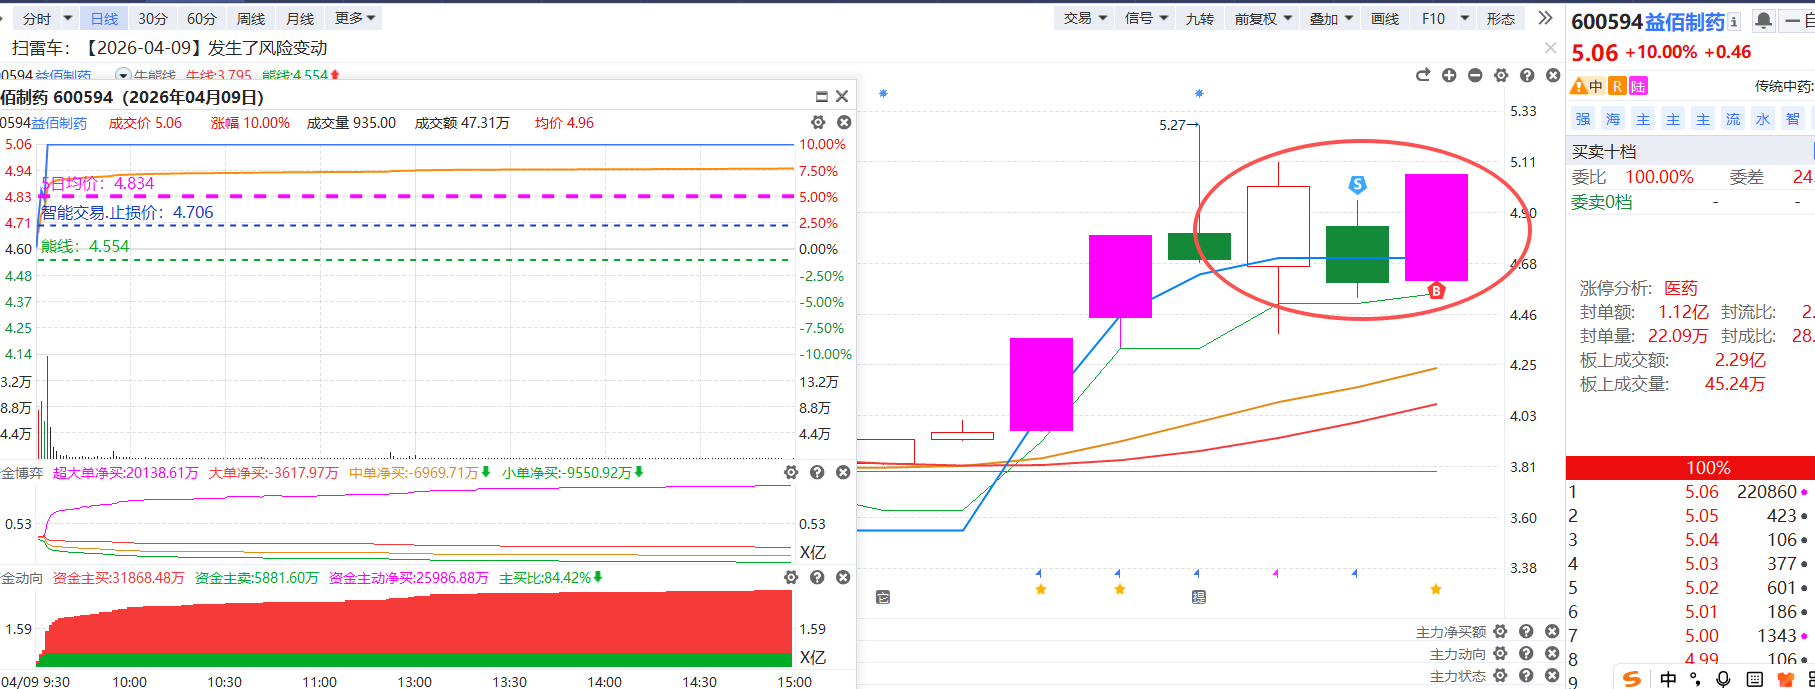Click the chart zoom-in plus icon
1815x689 pixels.
point(1449,75)
